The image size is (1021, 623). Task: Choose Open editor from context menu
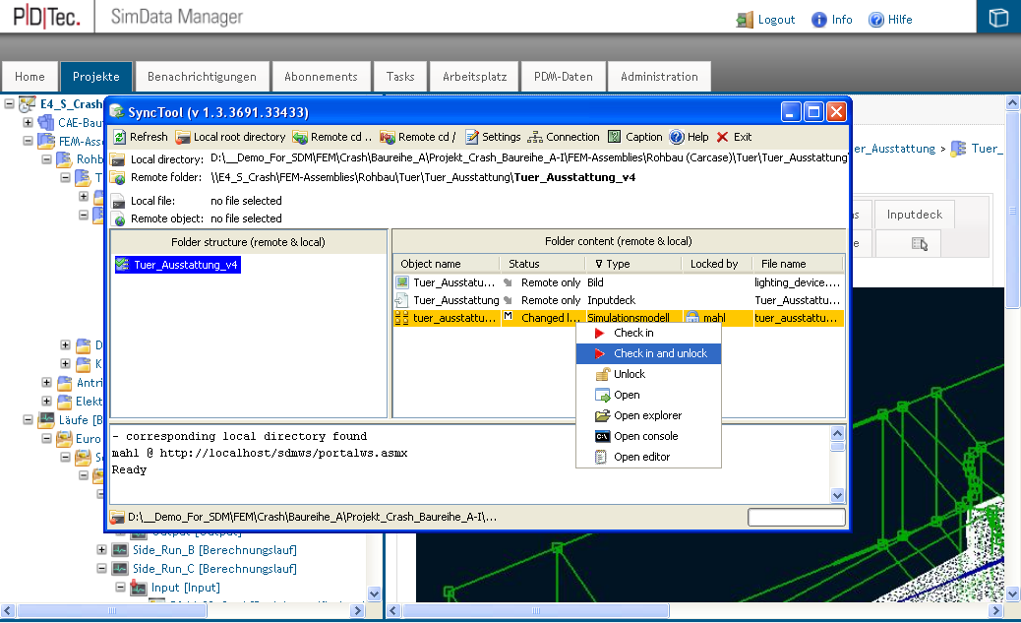(x=649, y=457)
